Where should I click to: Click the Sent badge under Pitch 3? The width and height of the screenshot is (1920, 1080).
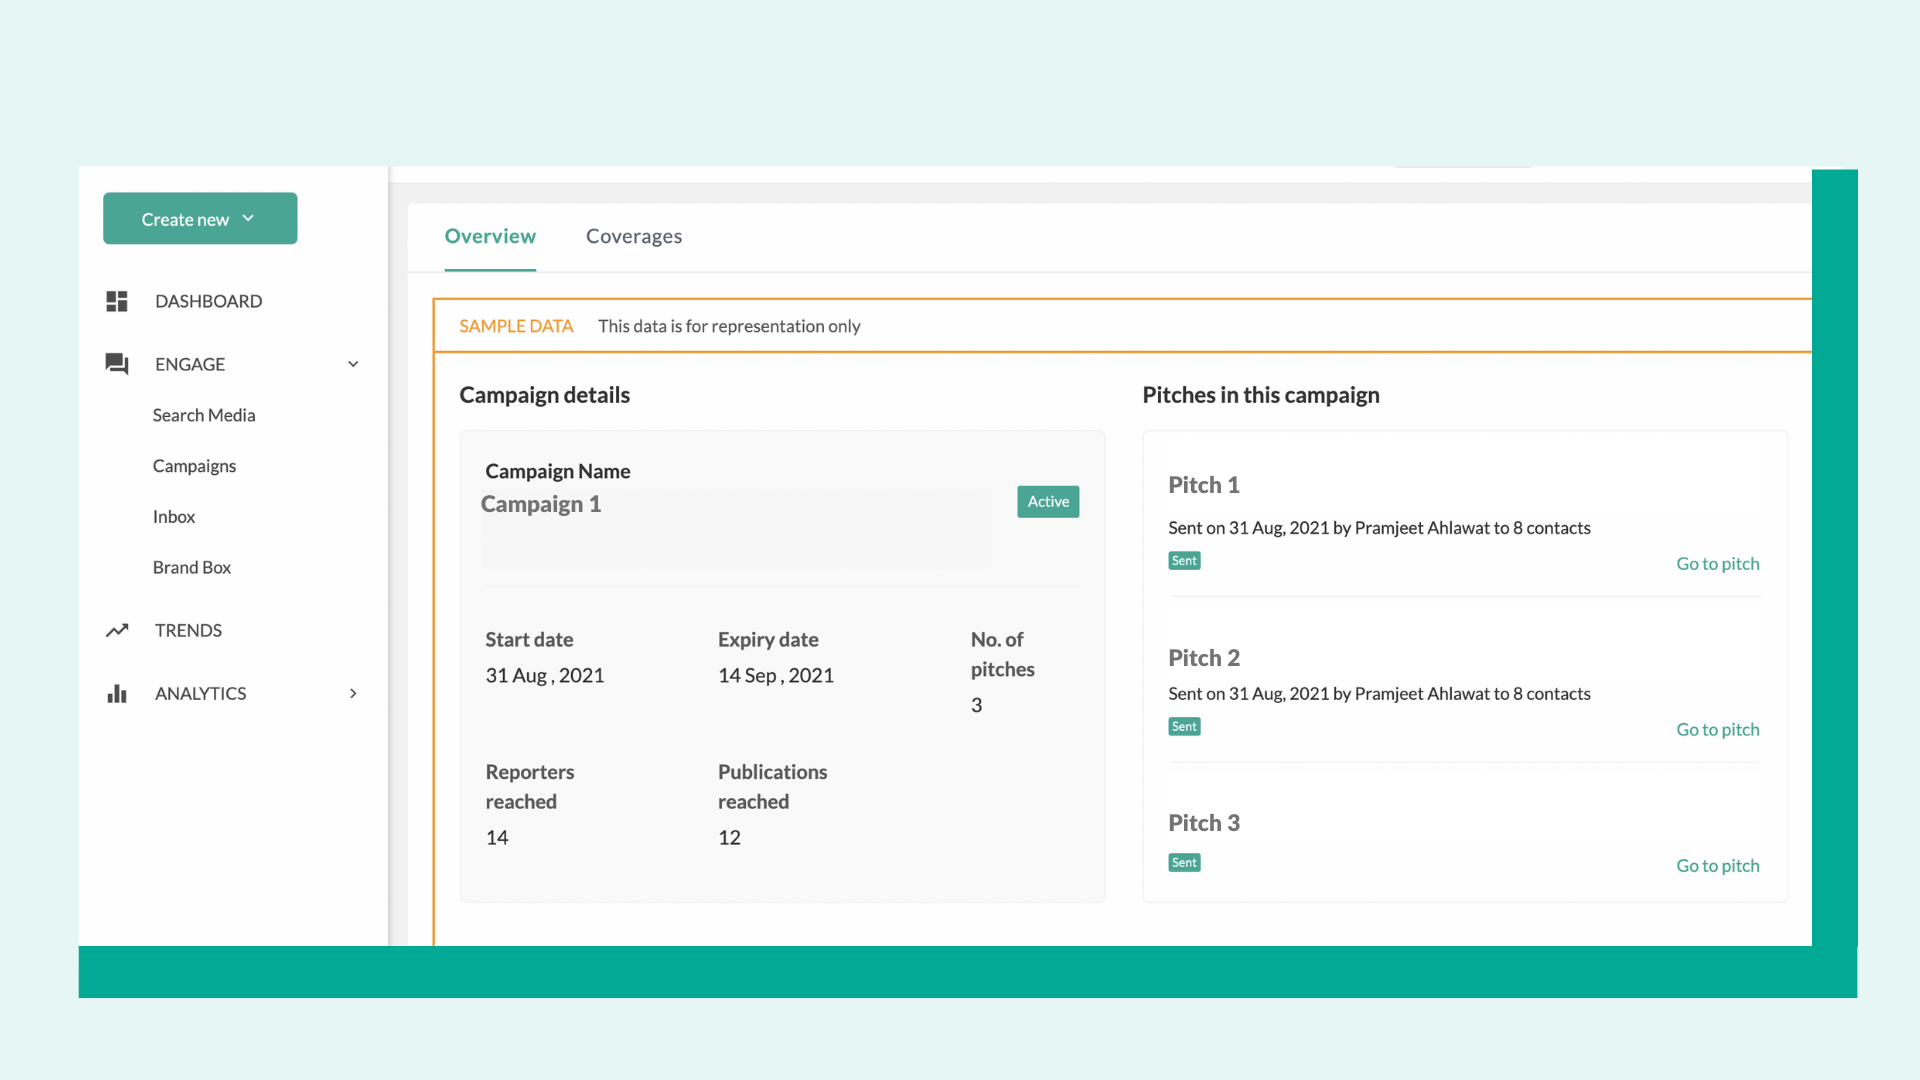[x=1184, y=863]
